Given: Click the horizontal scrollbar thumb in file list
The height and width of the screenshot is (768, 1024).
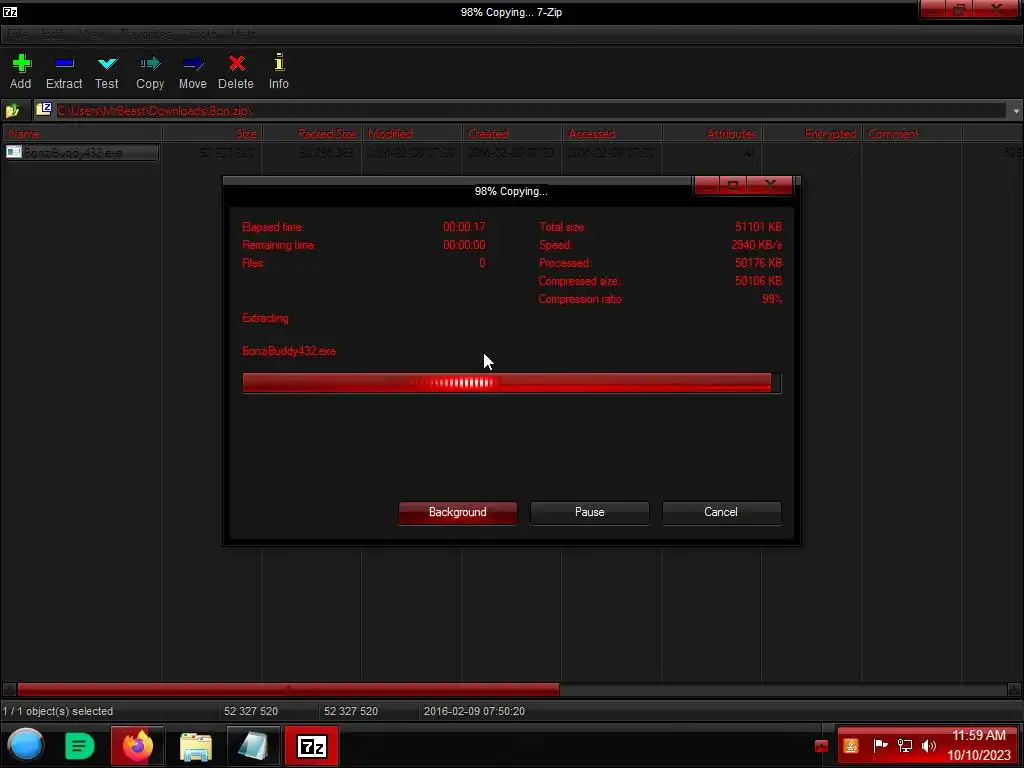Looking at the screenshot, I should [288, 689].
